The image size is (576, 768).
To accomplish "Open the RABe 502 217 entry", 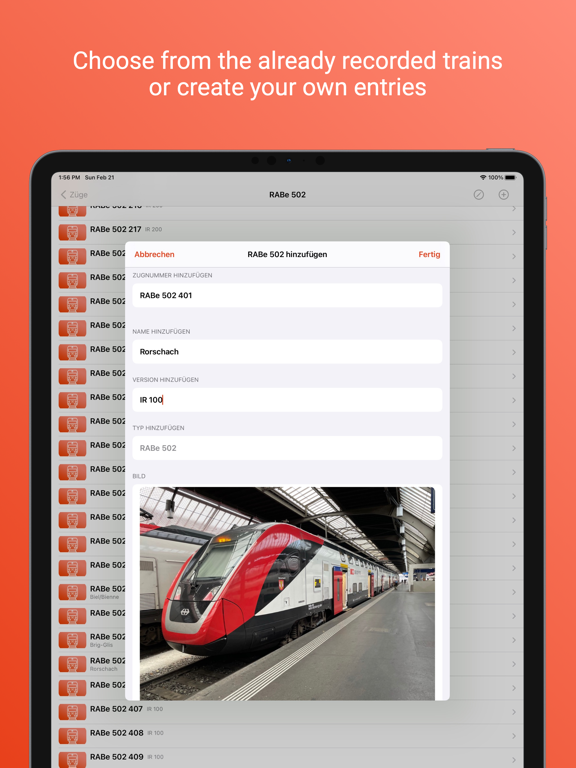I will click(x=287, y=232).
